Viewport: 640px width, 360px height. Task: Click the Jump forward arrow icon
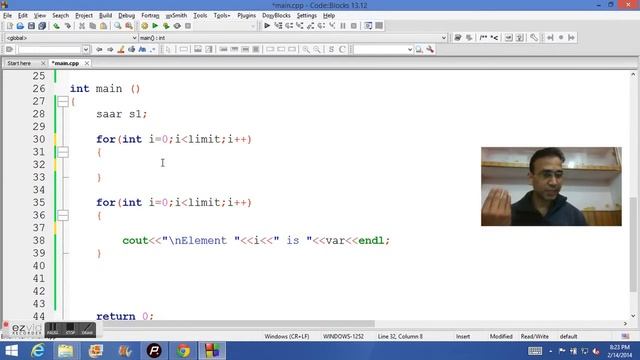110,49
